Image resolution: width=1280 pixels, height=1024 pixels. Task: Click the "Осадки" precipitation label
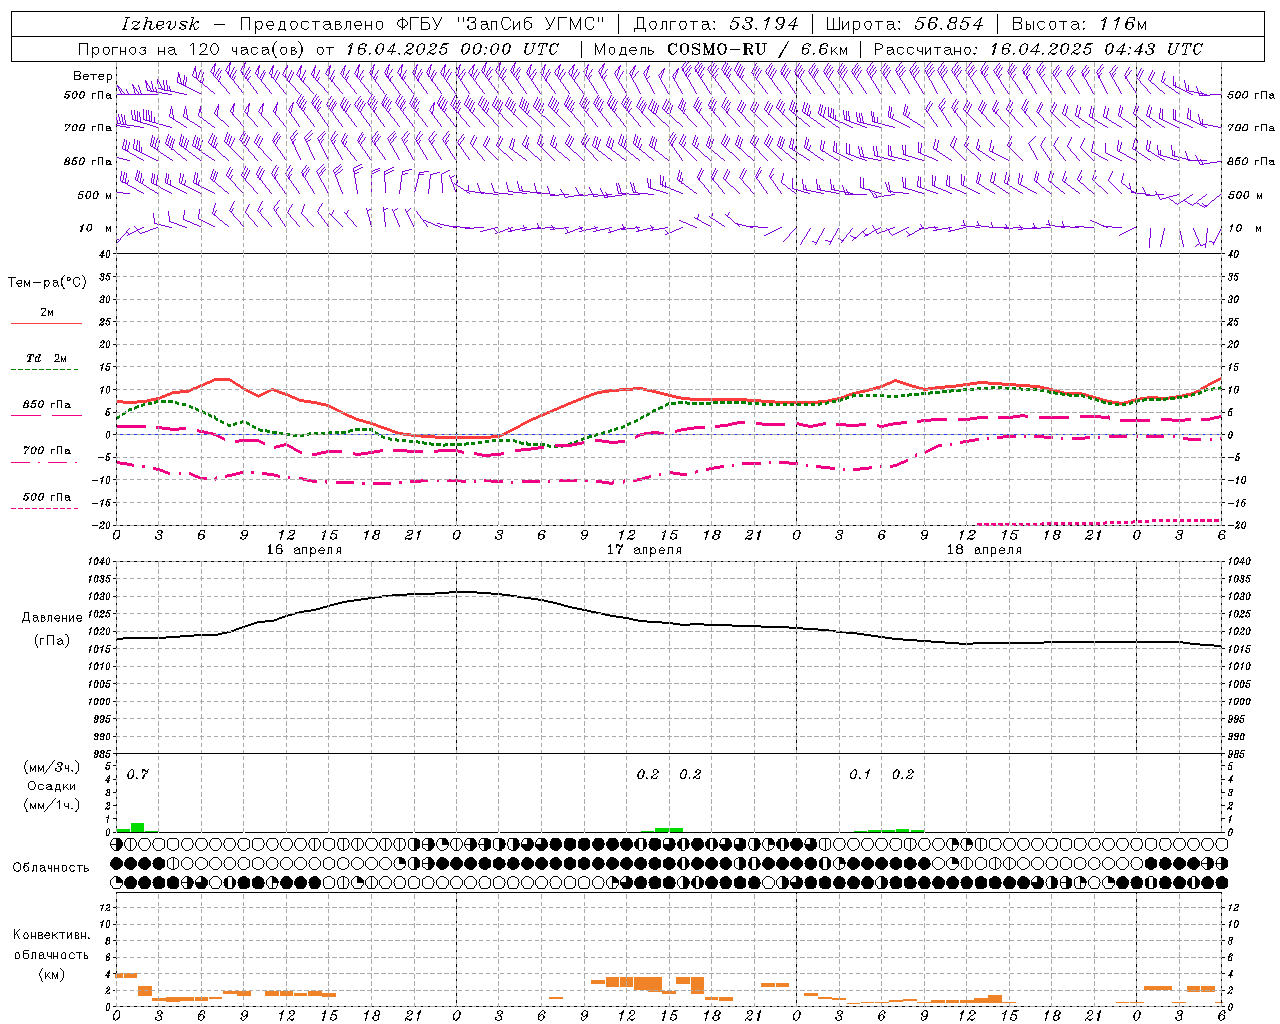(52, 786)
